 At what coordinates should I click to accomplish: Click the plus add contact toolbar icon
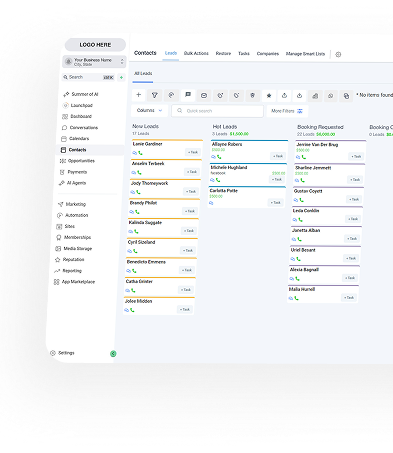pos(139,95)
